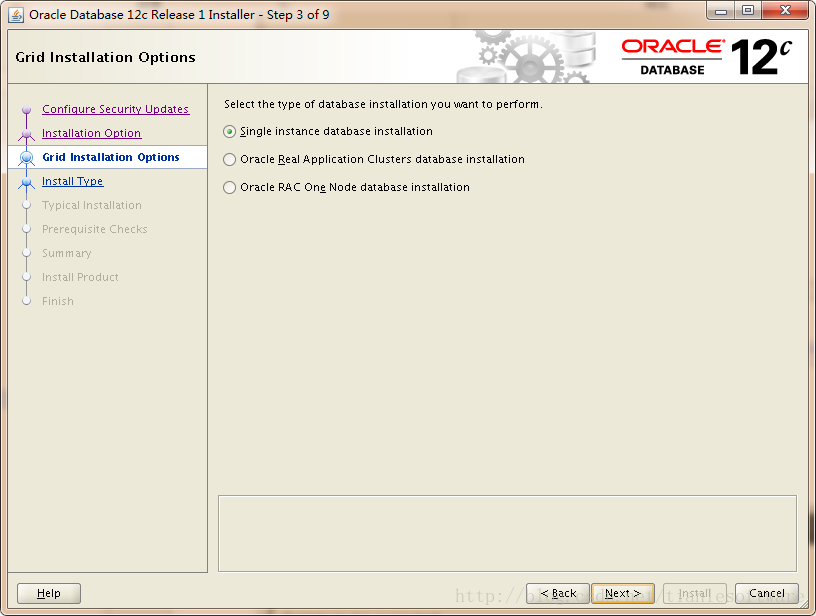Image resolution: width=816 pixels, height=616 pixels.
Task: Return to Installation Option step
Action: (92, 133)
